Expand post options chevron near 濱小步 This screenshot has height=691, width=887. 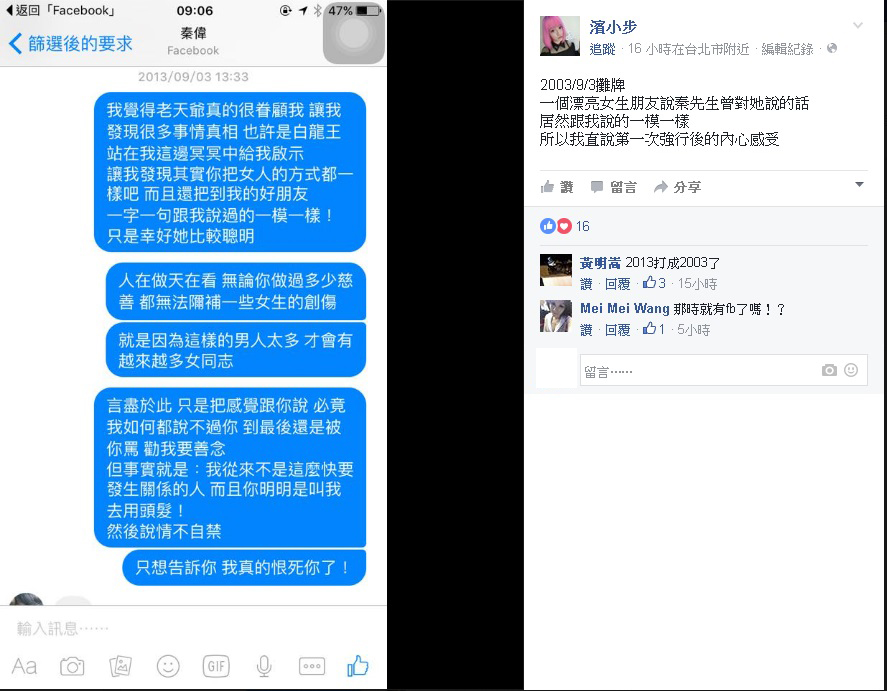tap(858, 25)
